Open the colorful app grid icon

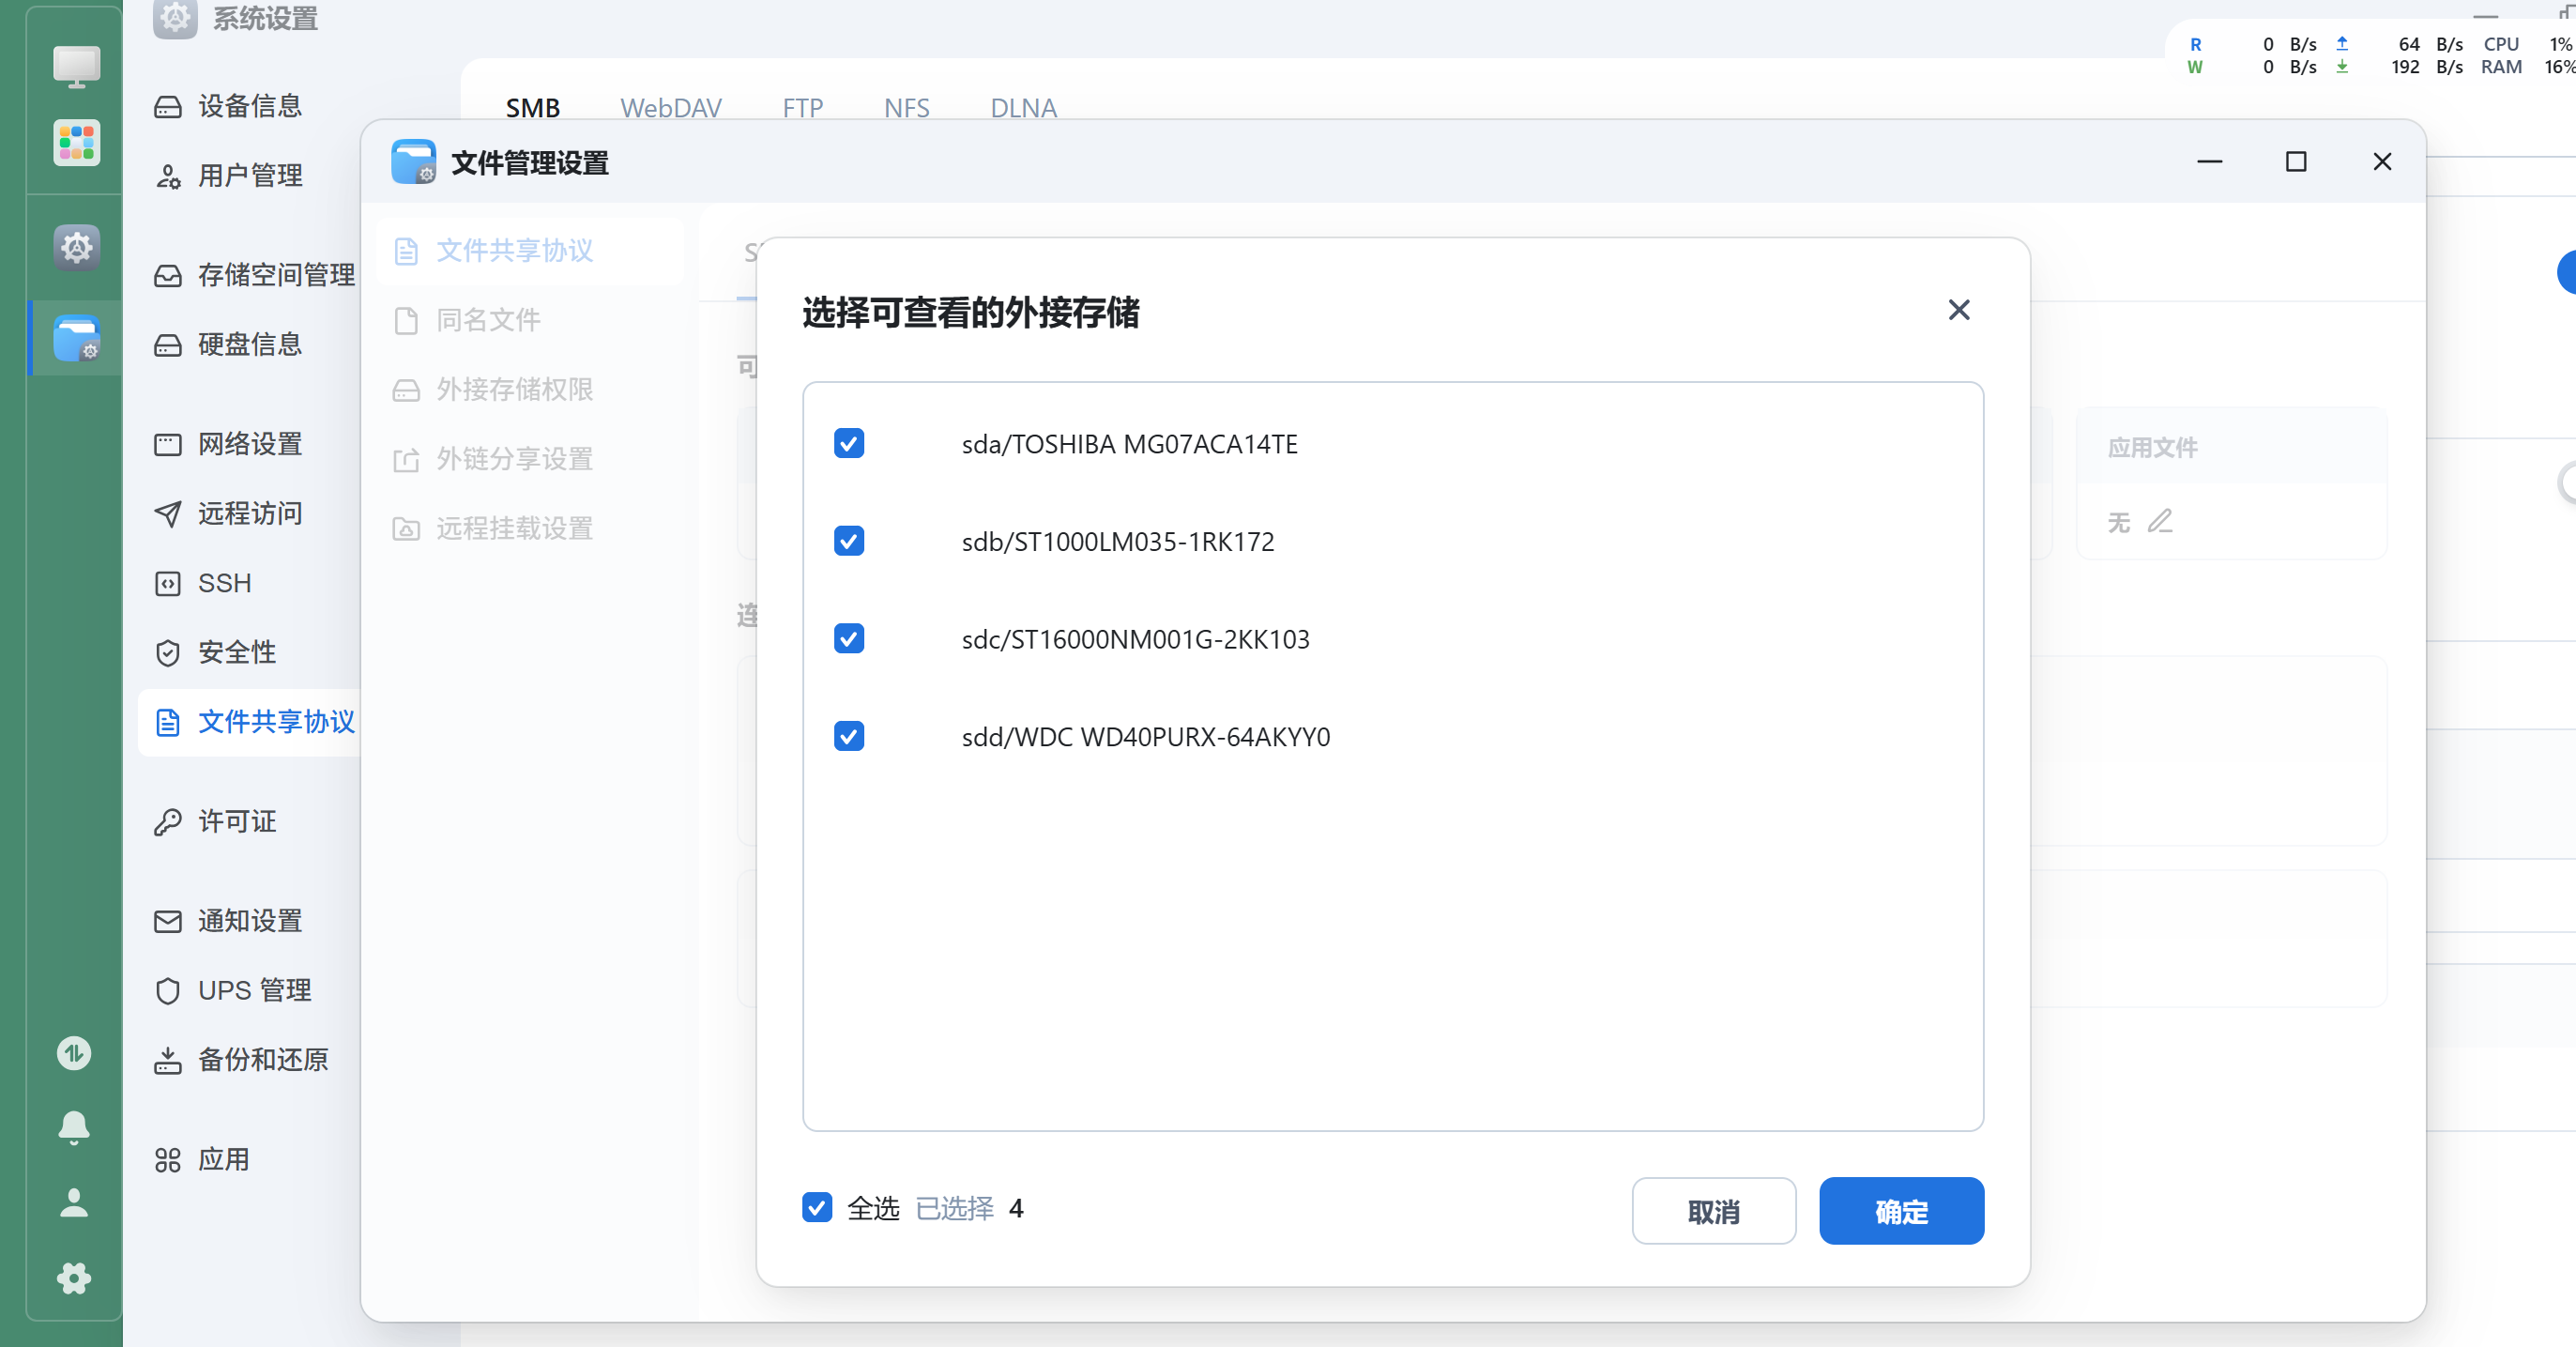(76, 143)
